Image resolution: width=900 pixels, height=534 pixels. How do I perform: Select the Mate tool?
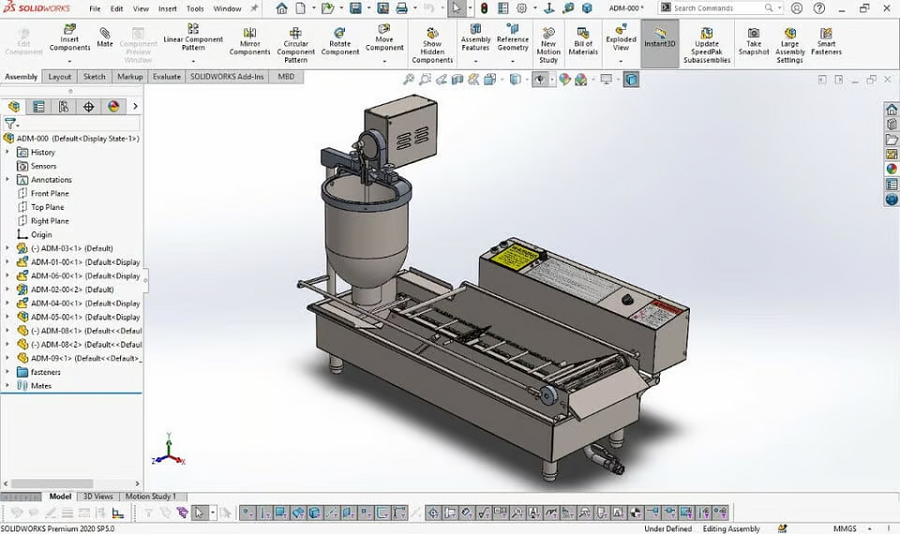click(x=105, y=37)
